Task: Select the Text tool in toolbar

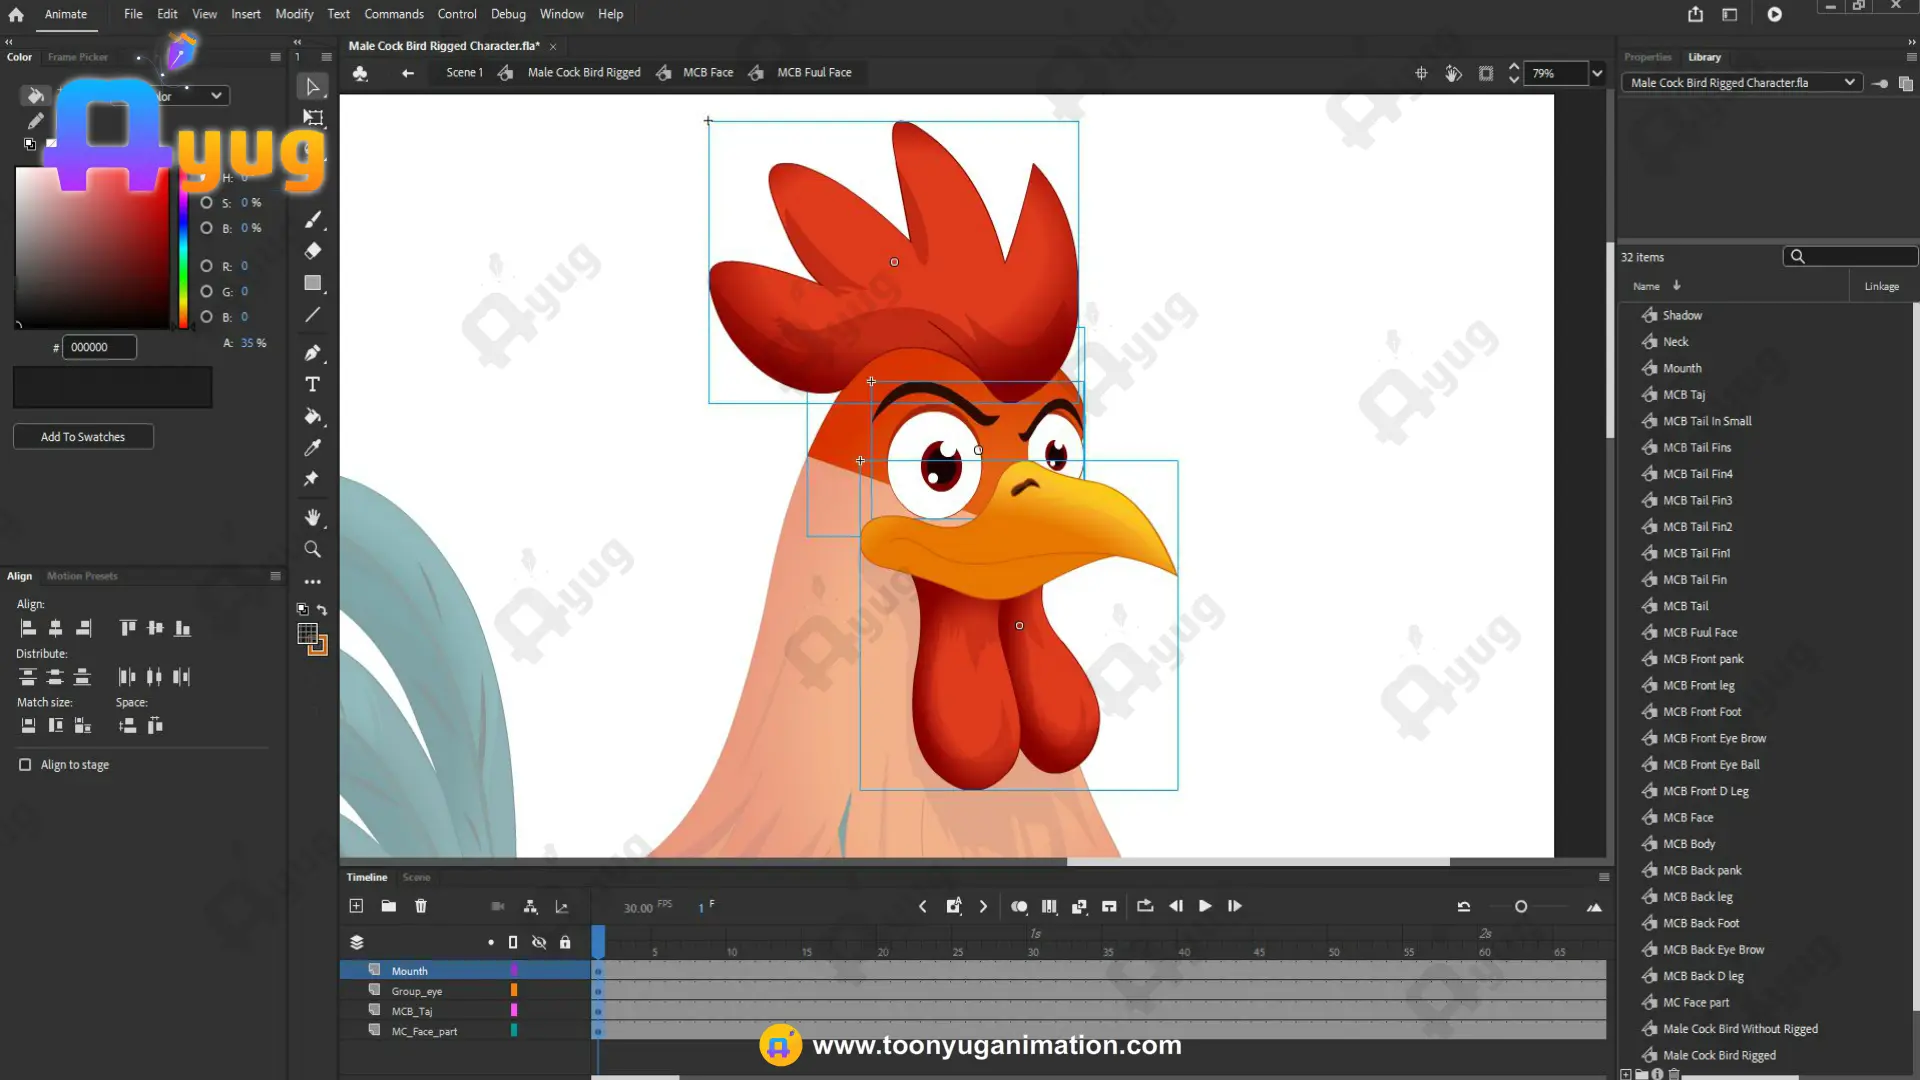Action: click(312, 384)
